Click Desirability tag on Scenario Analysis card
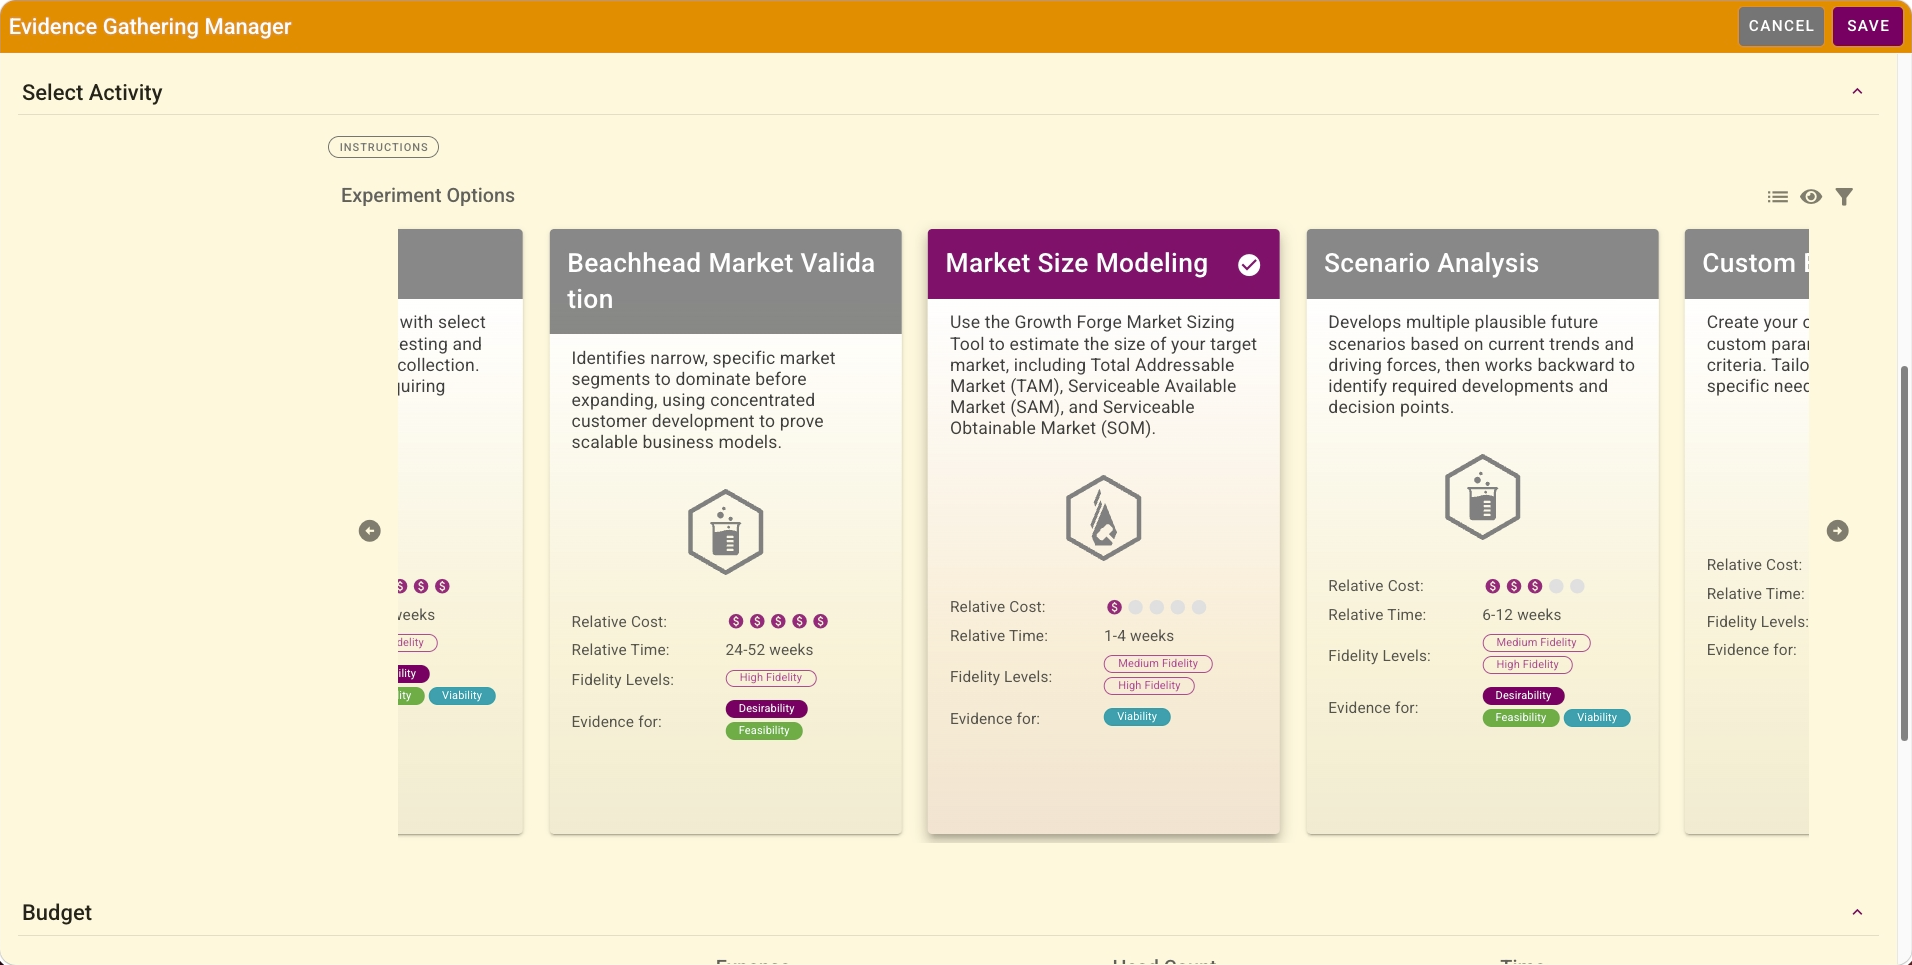 [x=1524, y=696]
